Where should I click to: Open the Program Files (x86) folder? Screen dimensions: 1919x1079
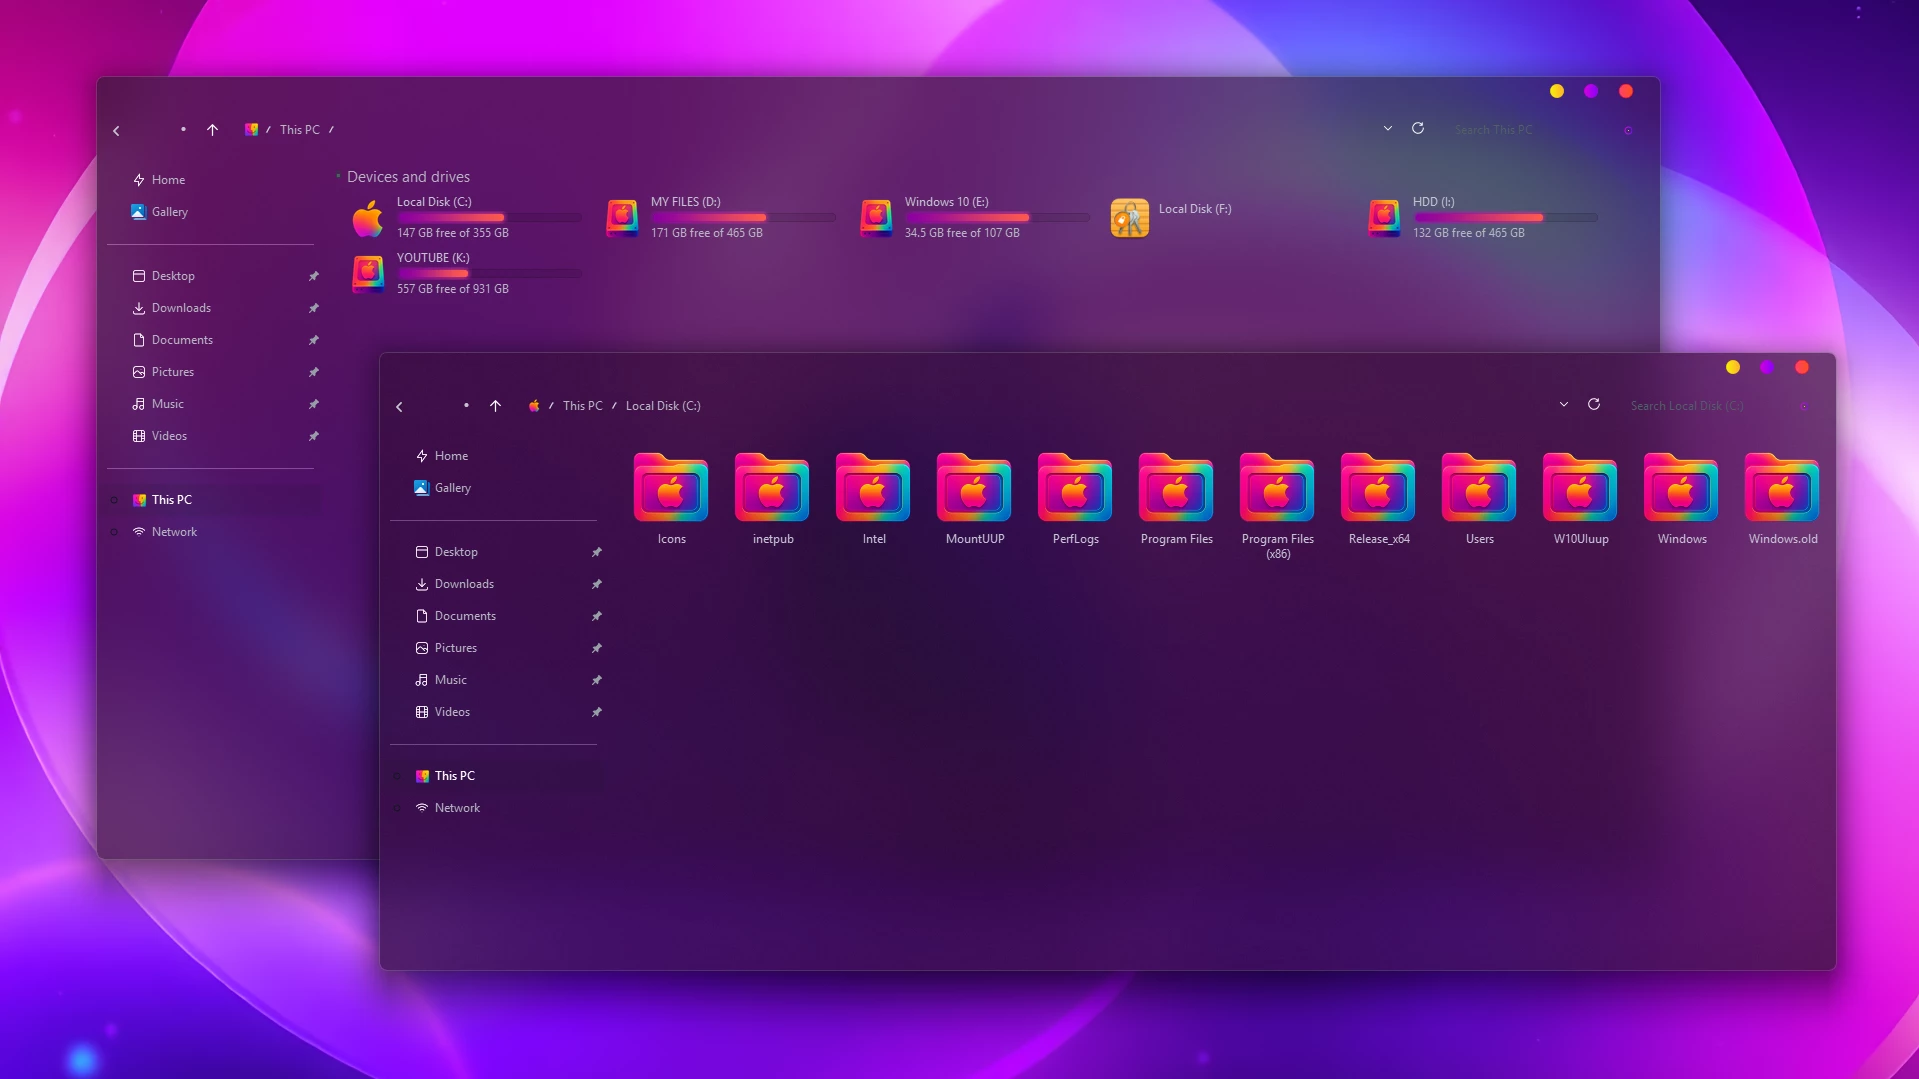tap(1277, 506)
